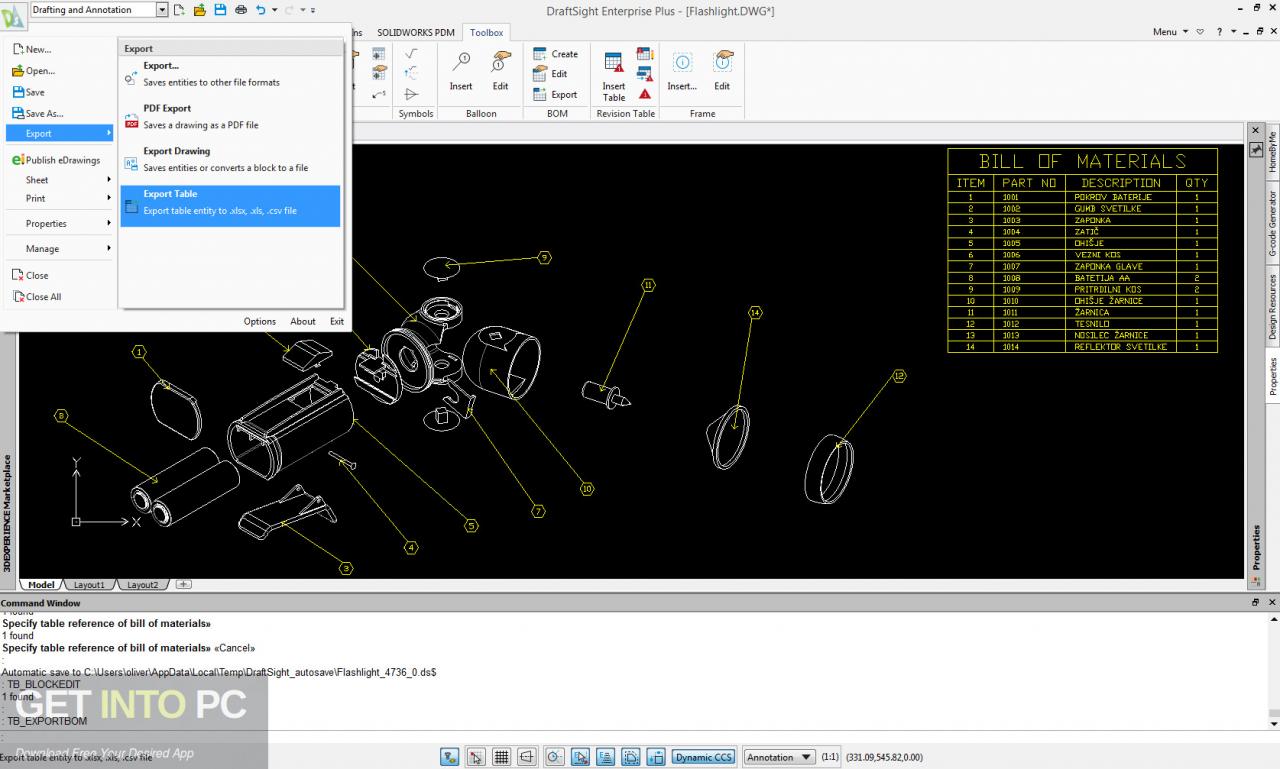Expand the Menu dropdown in title bar

(1170, 31)
